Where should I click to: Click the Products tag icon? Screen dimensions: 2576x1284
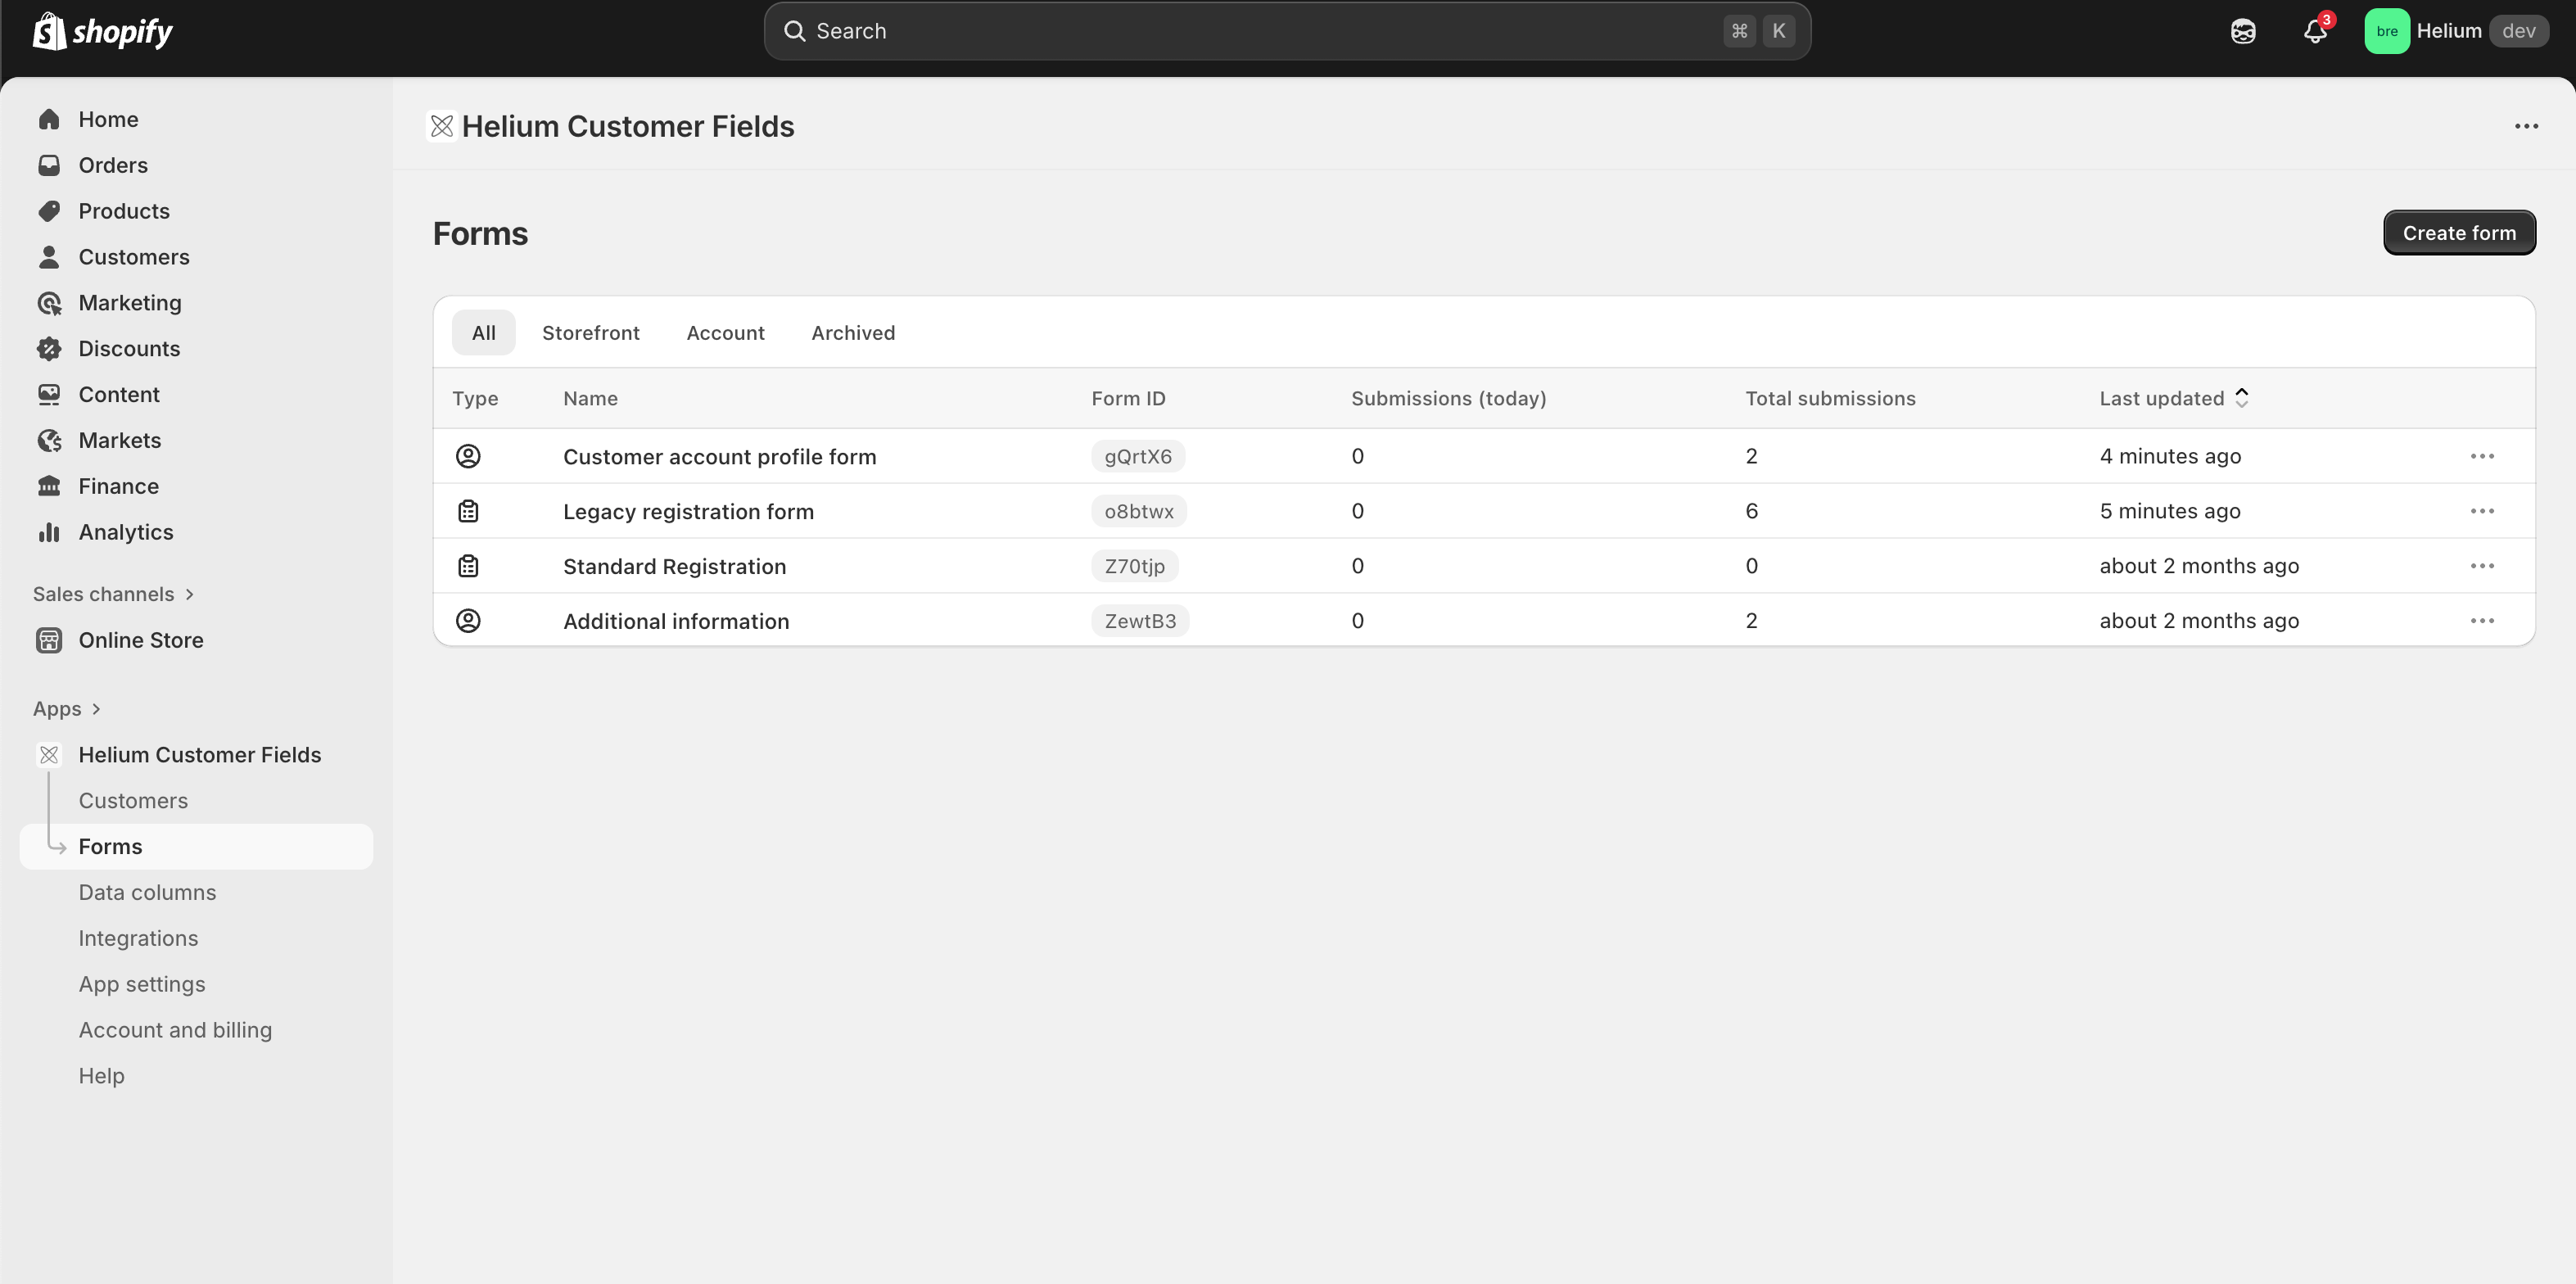pyautogui.click(x=49, y=211)
